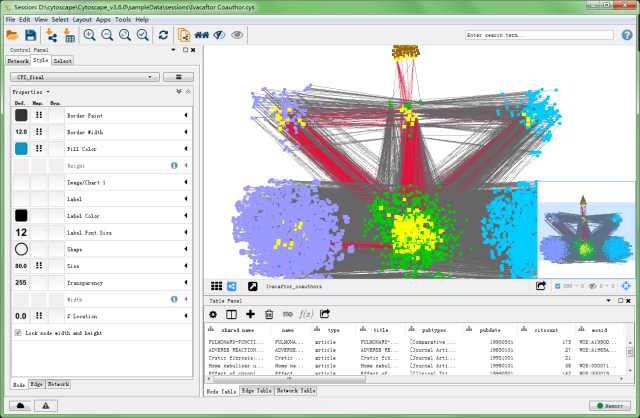Click the Import Table from File icon

(x=69, y=35)
